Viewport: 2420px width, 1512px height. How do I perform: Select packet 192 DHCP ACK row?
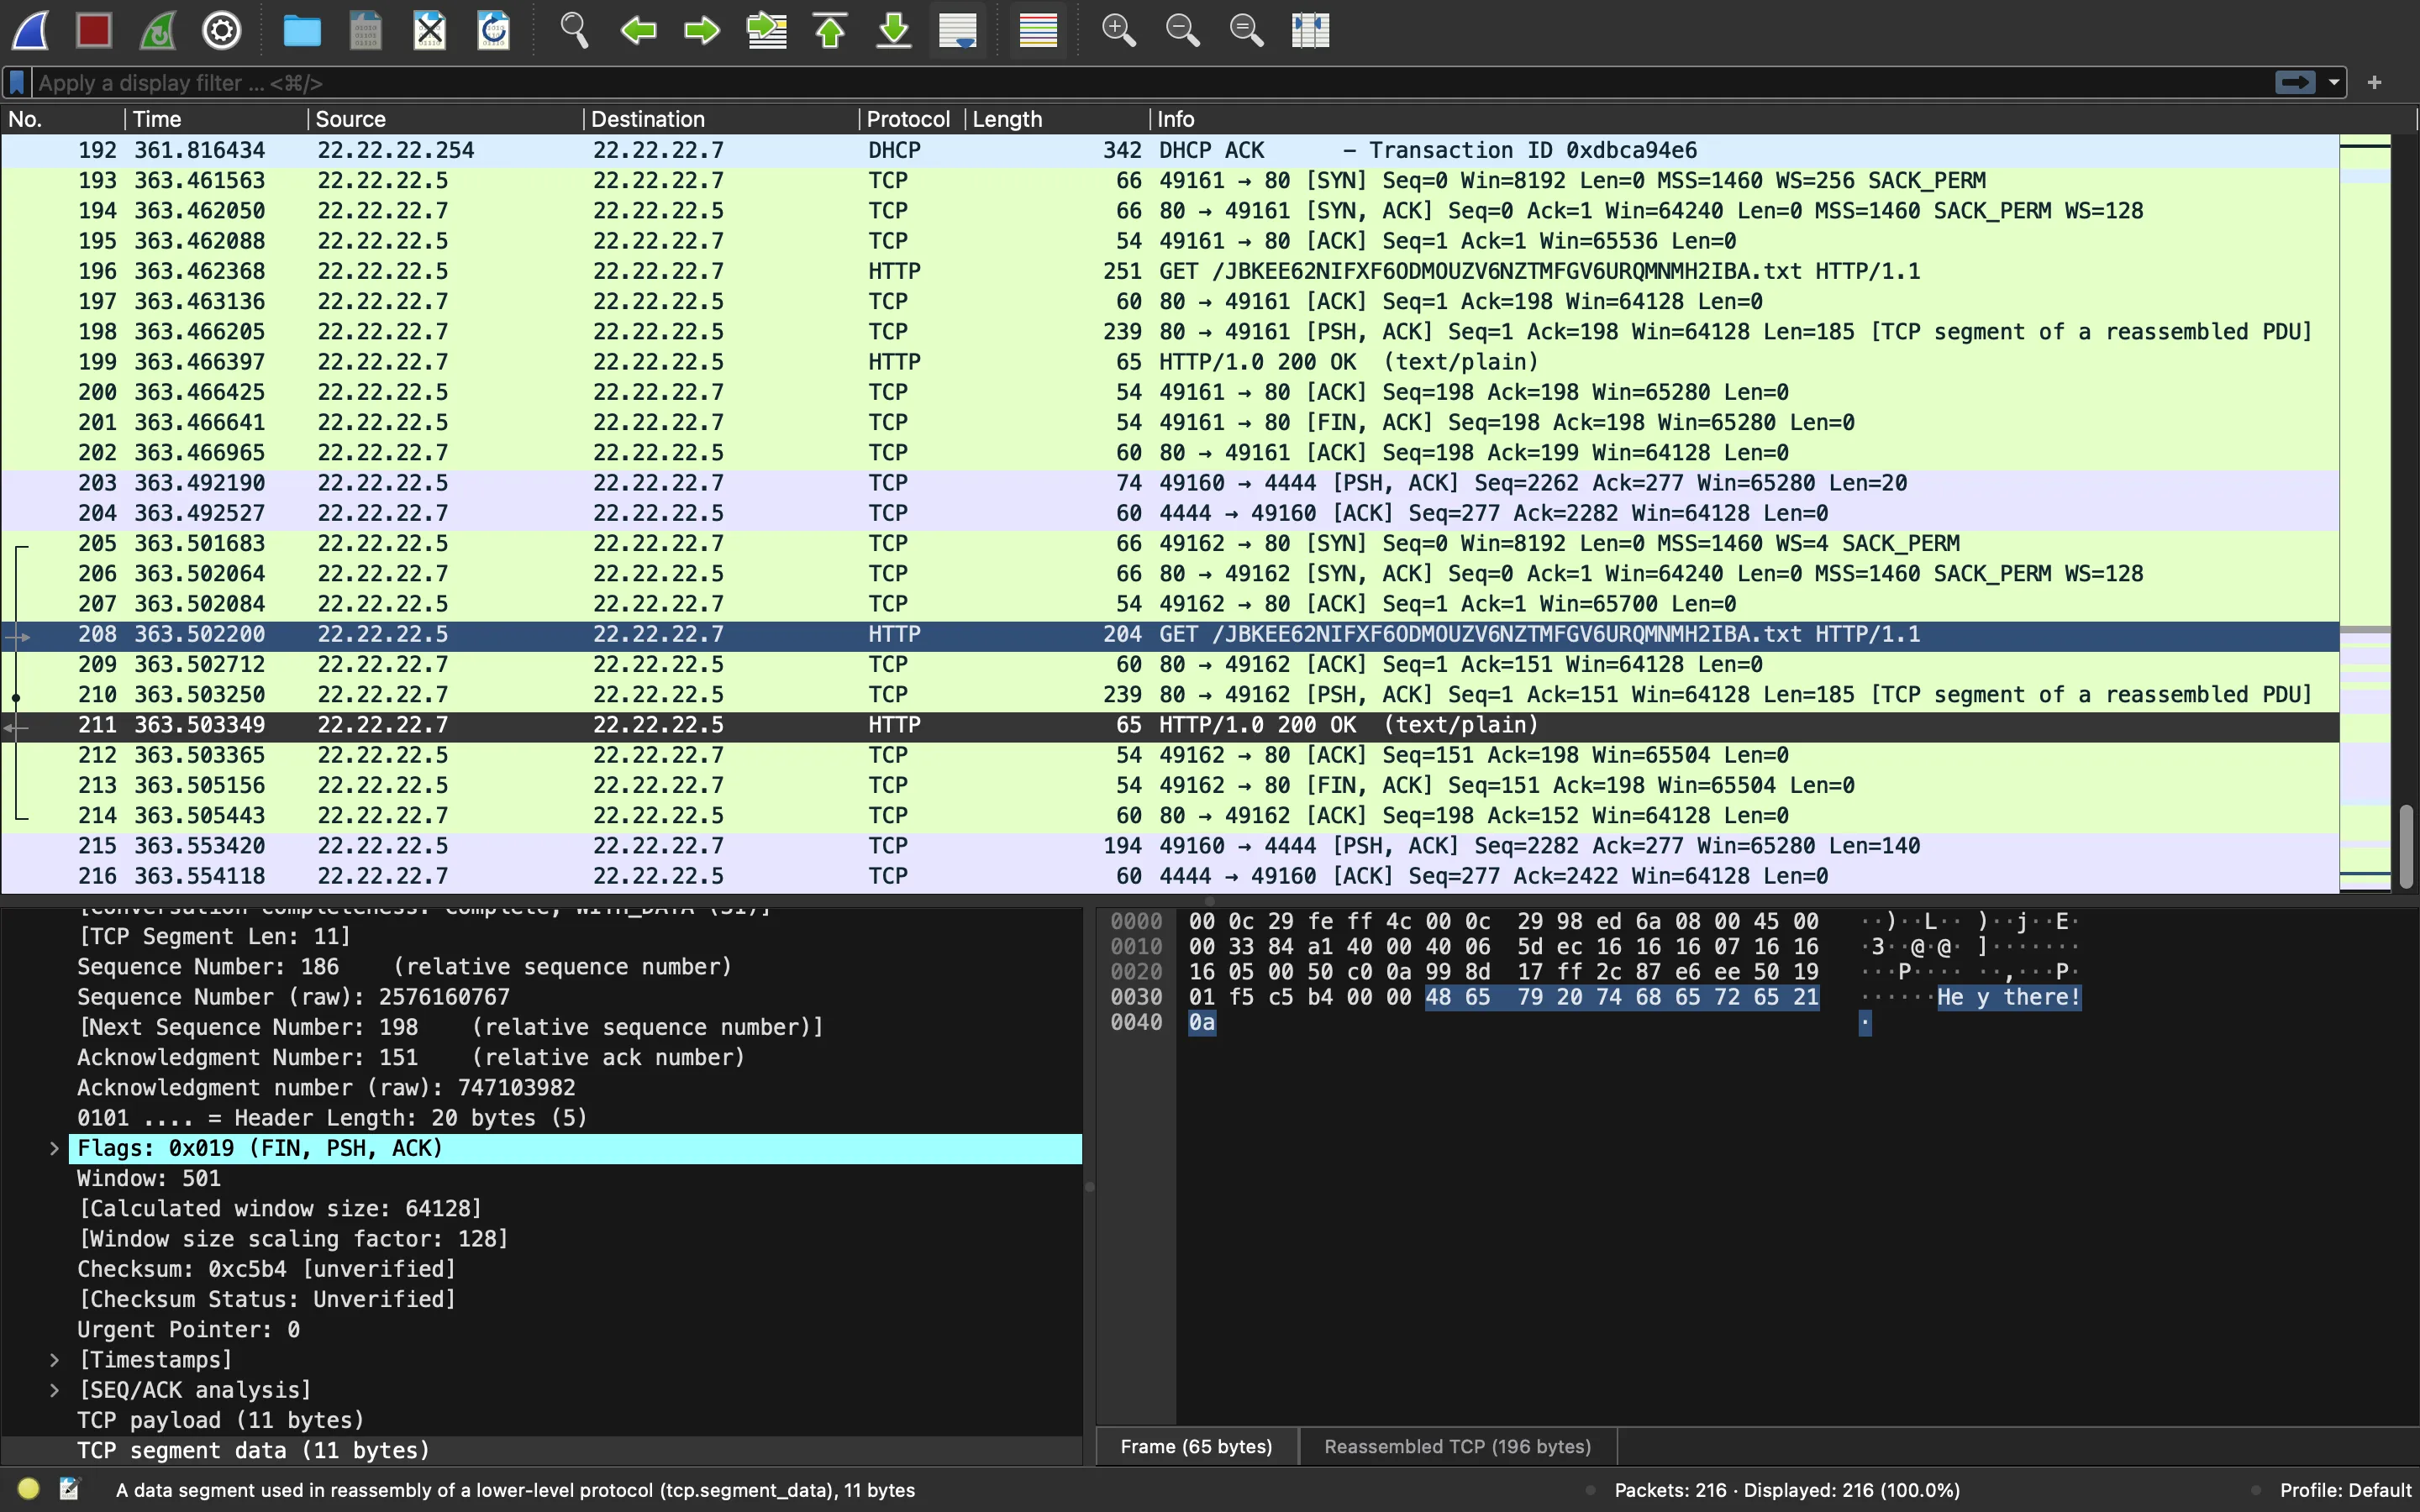[x=1170, y=150]
